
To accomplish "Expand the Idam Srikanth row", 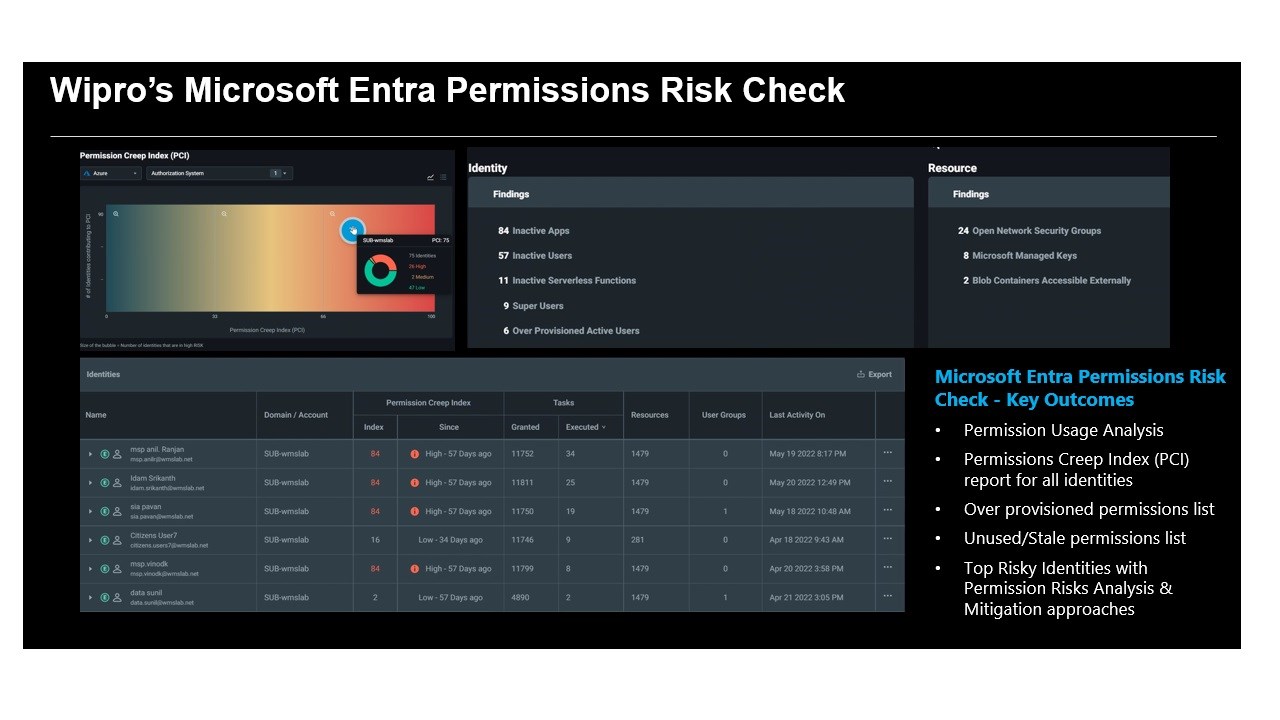I will (91, 483).
